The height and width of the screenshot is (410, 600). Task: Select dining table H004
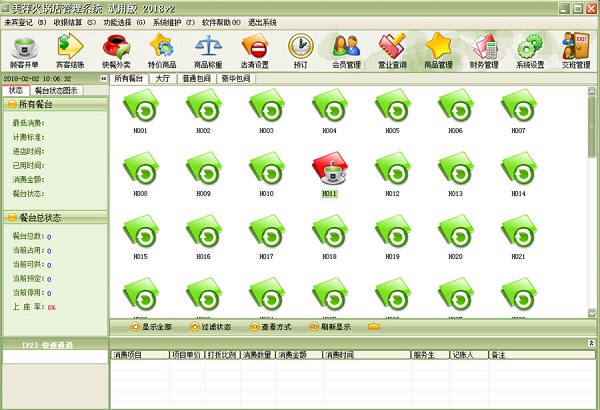pyautogui.click(x=329, y=111)
